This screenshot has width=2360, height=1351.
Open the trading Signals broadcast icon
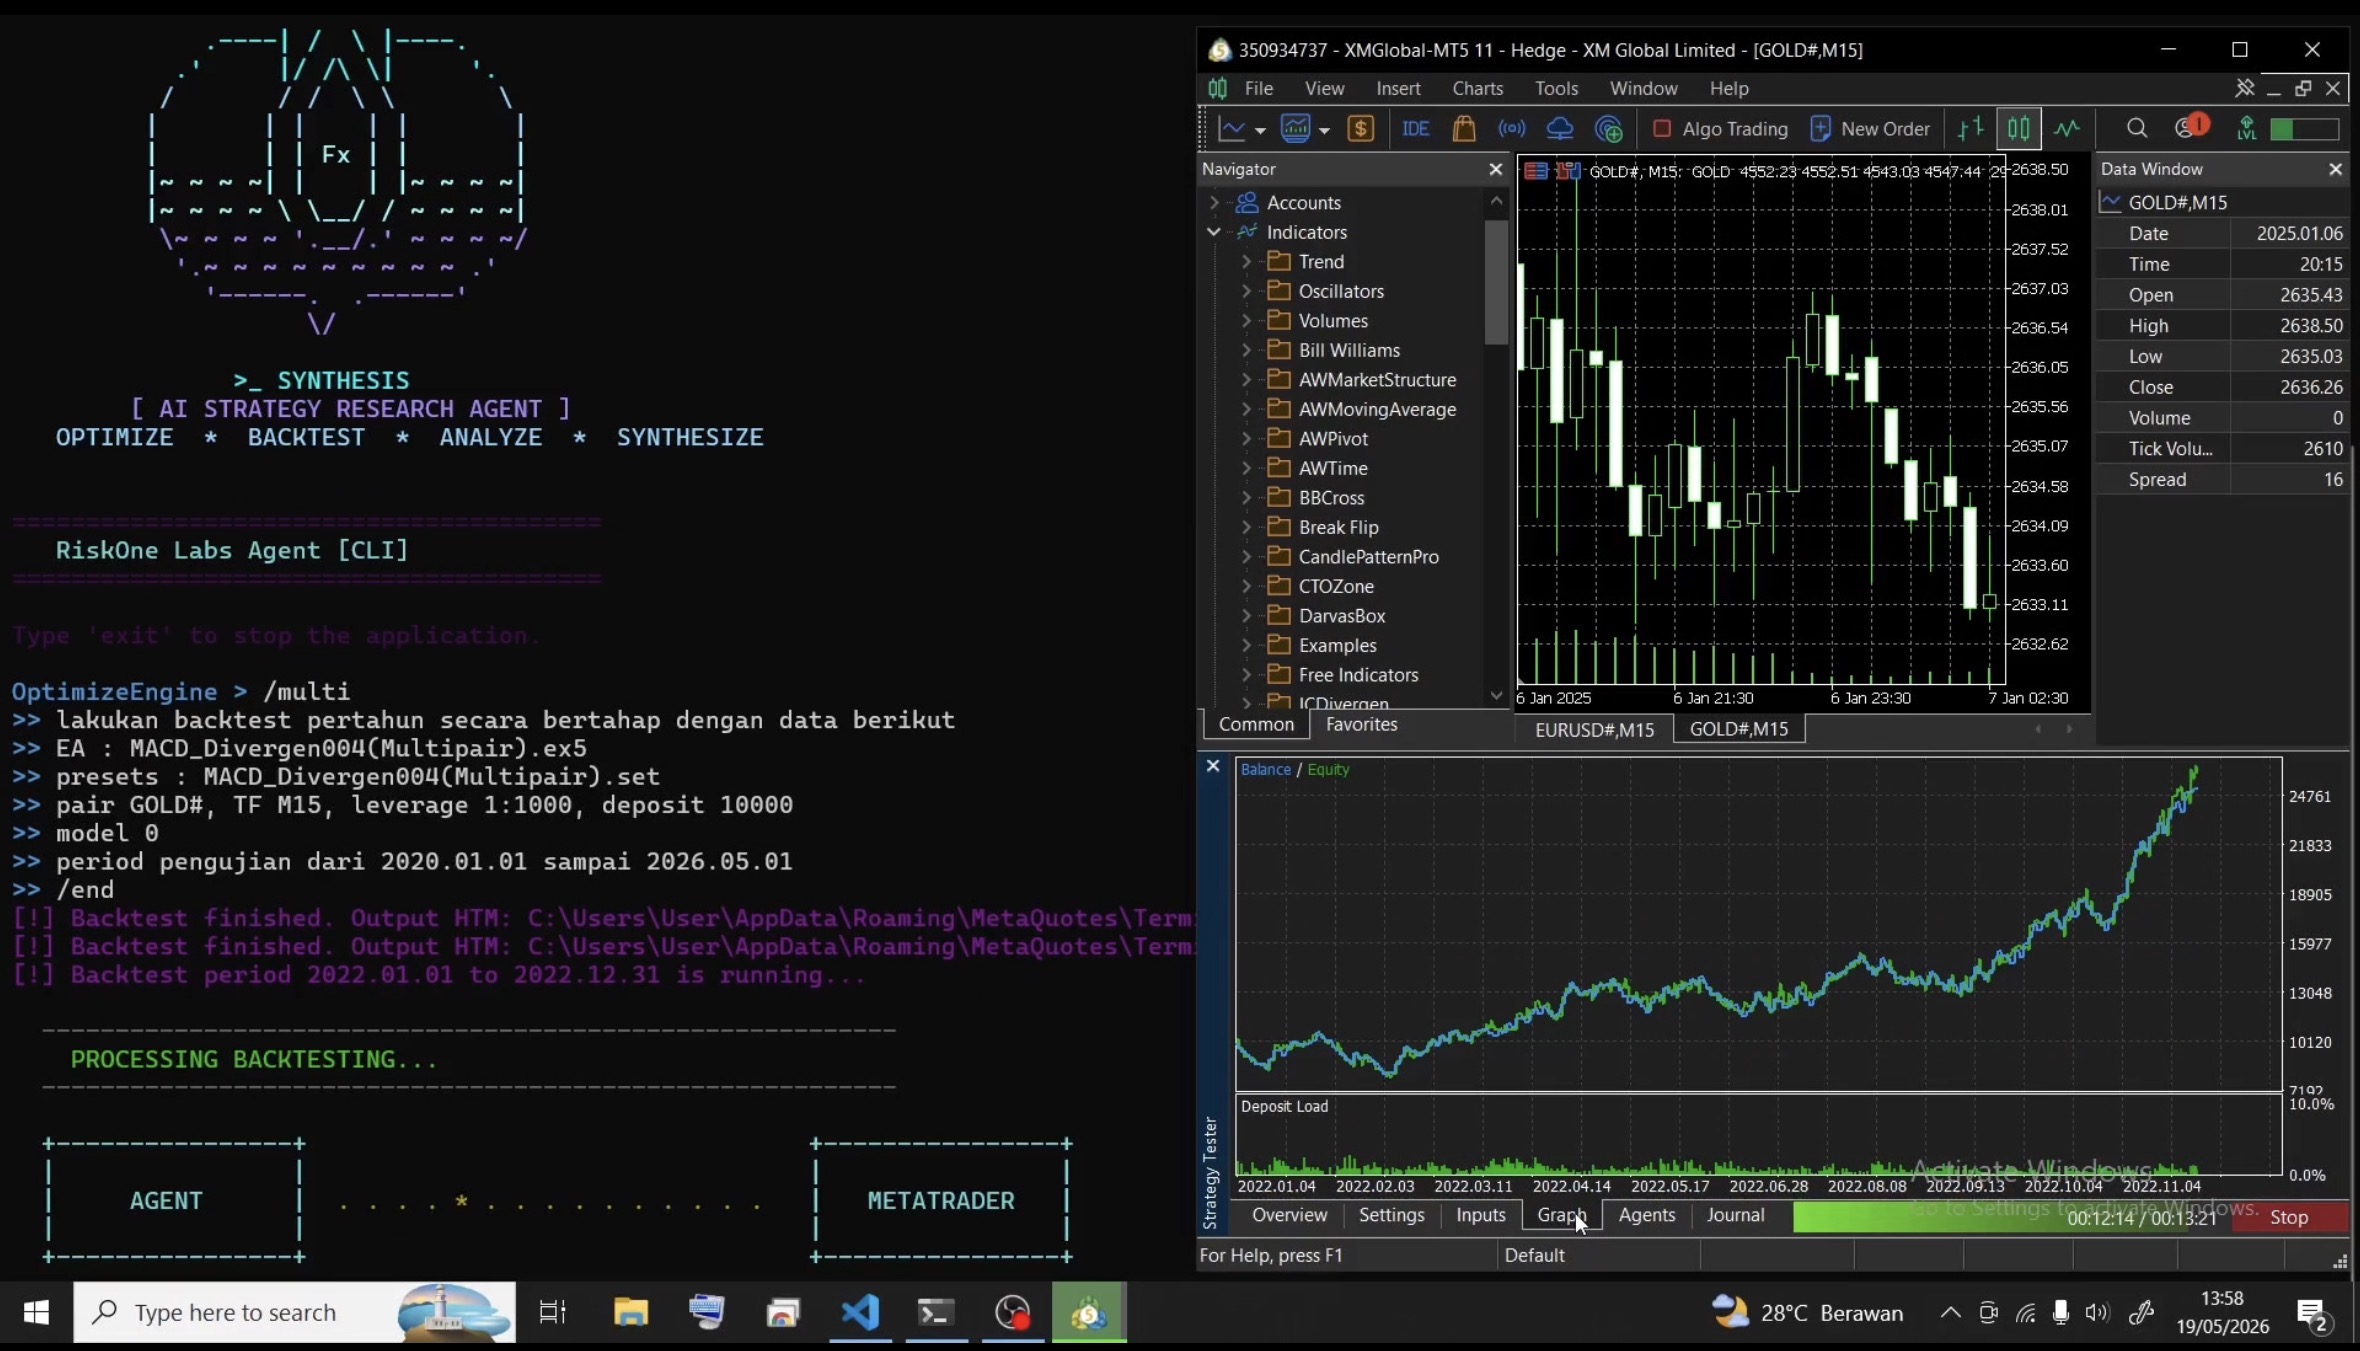(x=1512, y=129)
